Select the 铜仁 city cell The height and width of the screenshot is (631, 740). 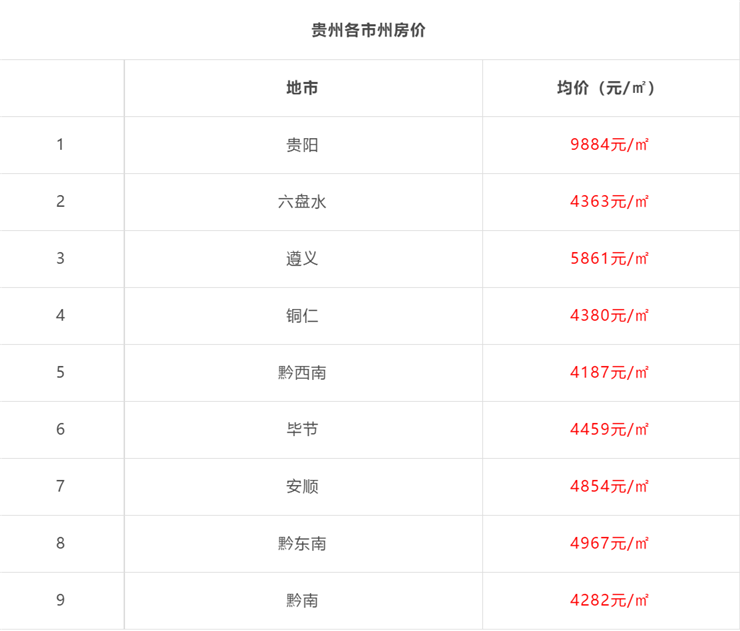(x=302, y=316)
